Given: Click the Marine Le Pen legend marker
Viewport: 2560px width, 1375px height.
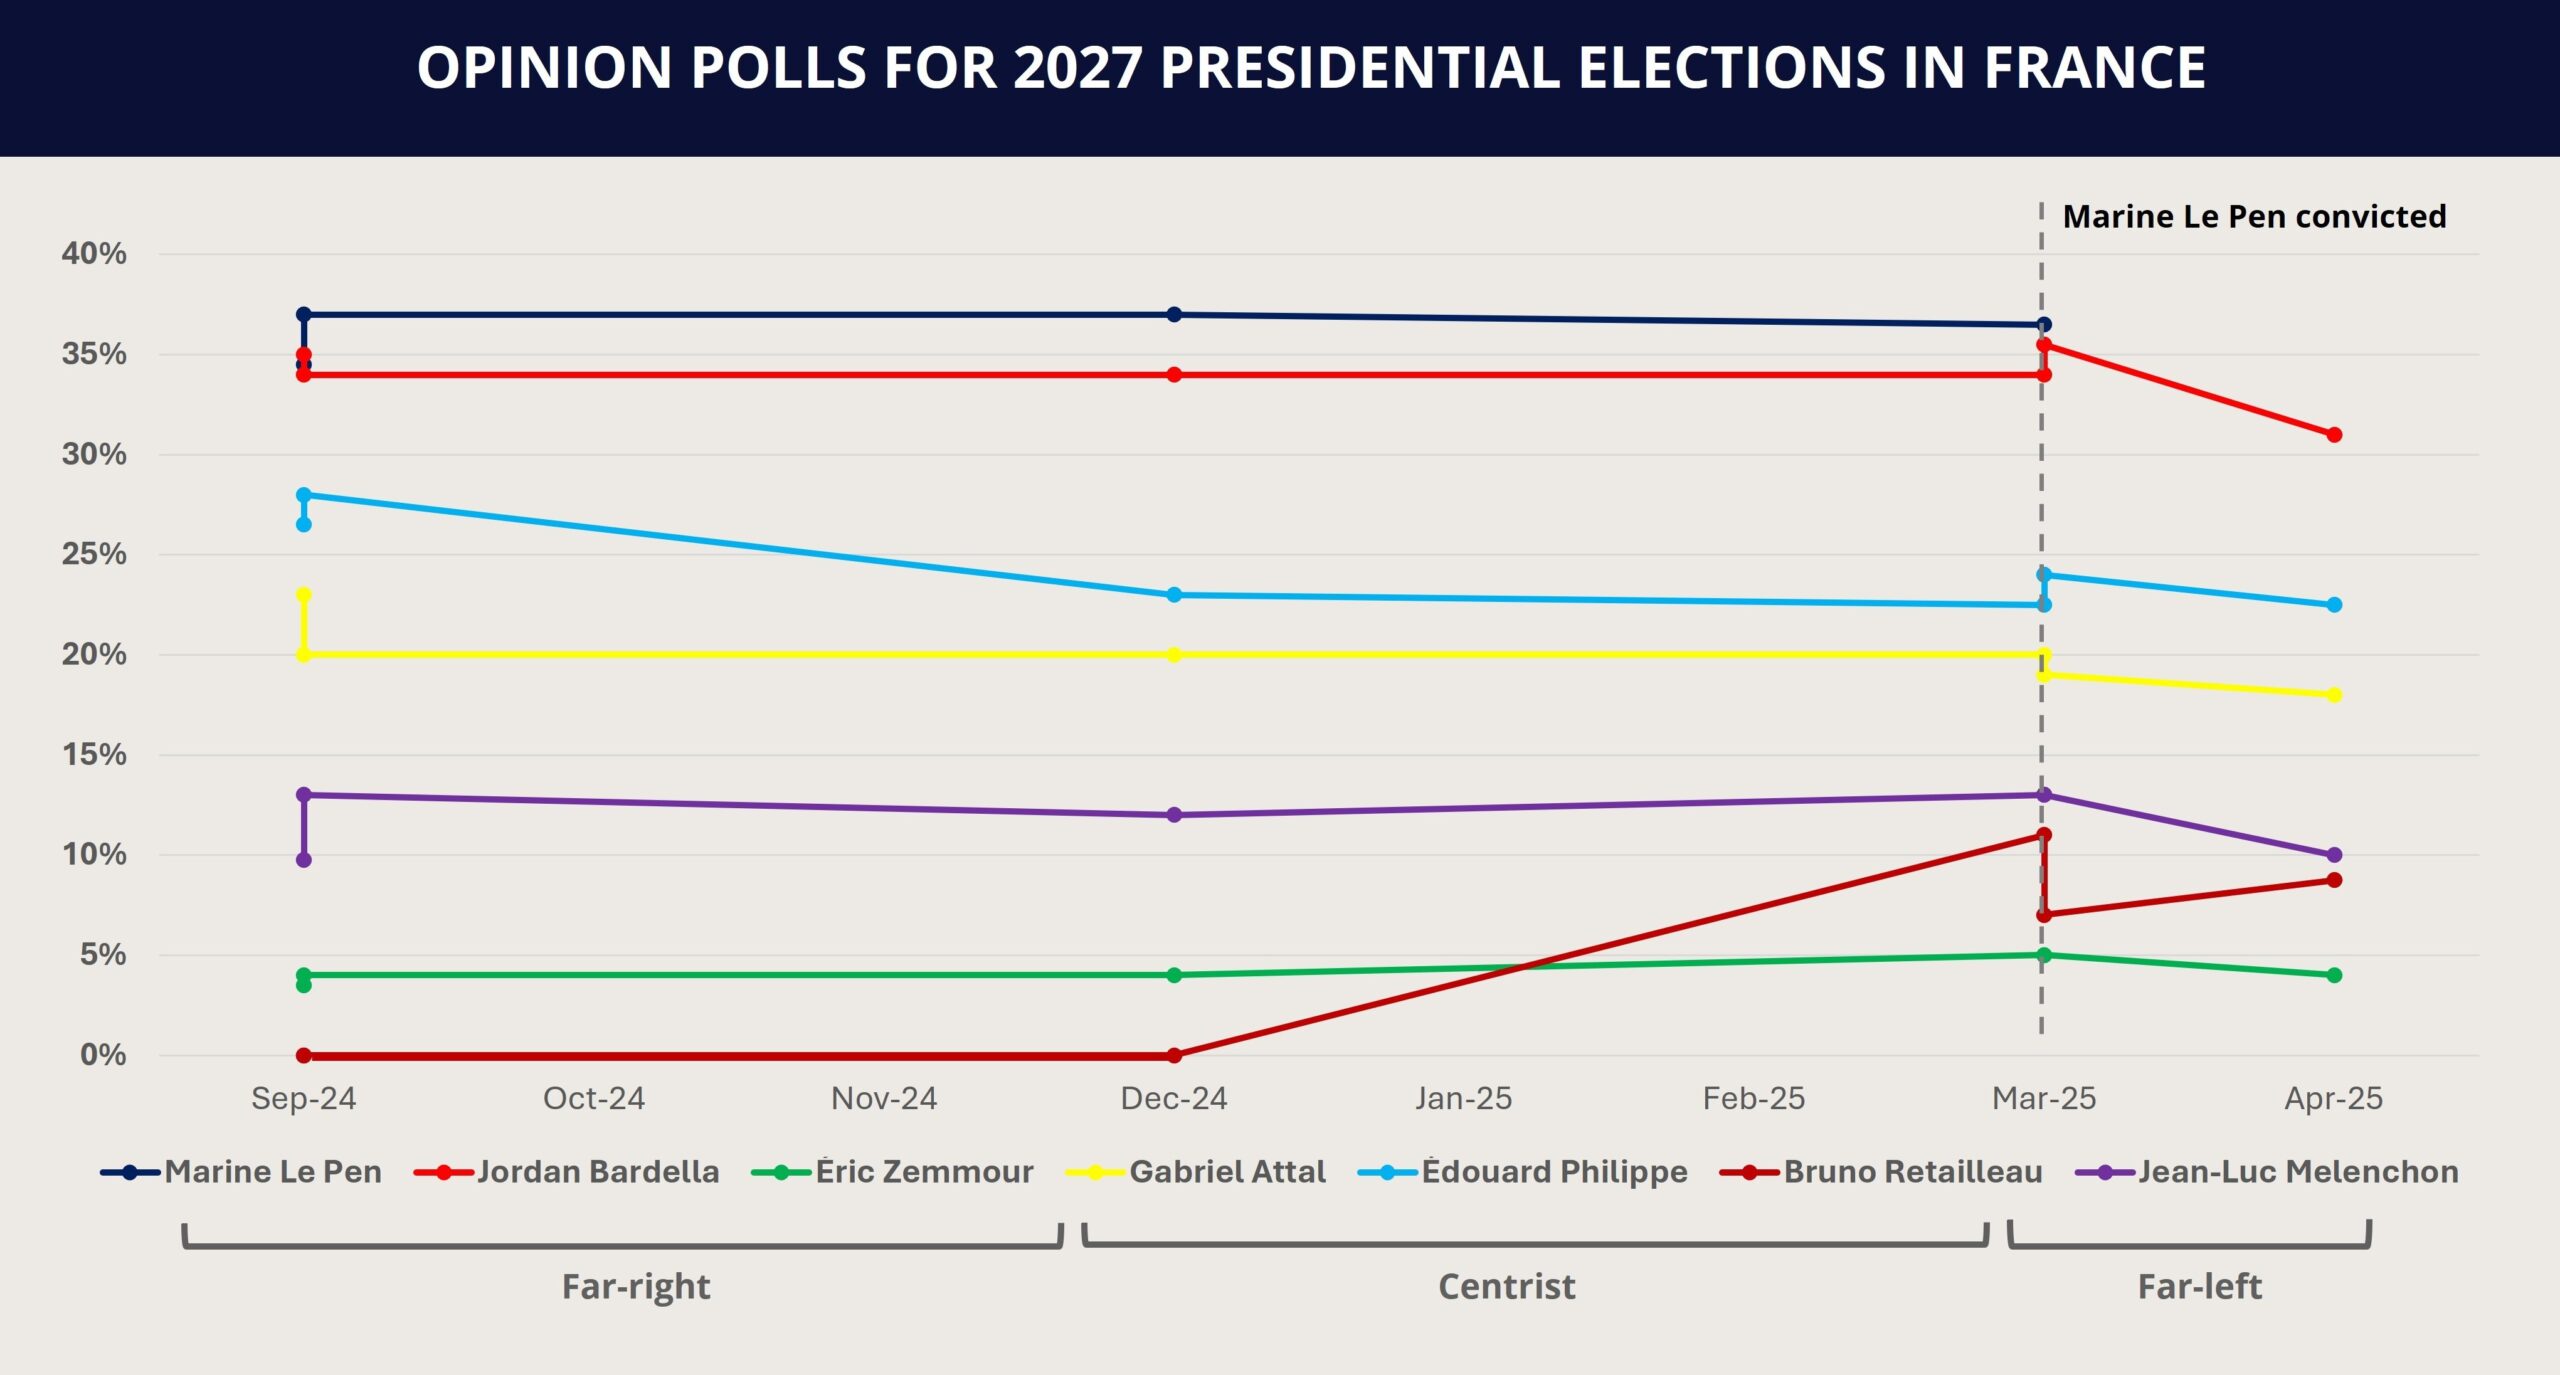Looking at the screenshot, I should [130, 1172].
